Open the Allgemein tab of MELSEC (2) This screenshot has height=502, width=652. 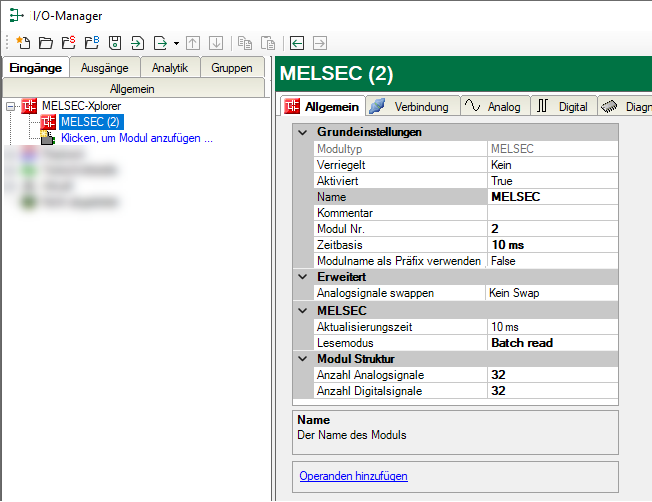pyautogui.click(x=322, y=106)
